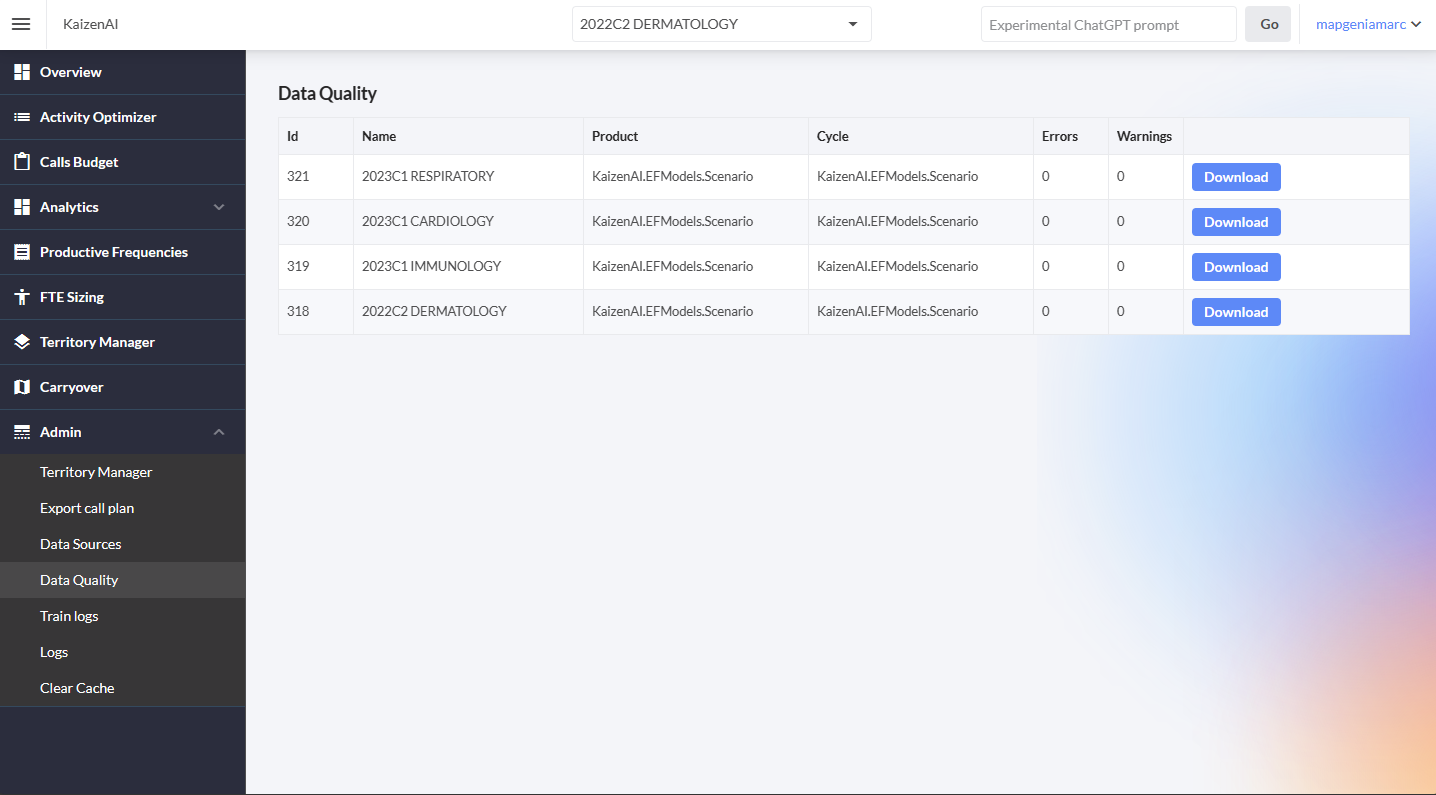Screen dimensions: 1436x795
Task: Click the Carryover map icon
Action: [x=21, y=387]
